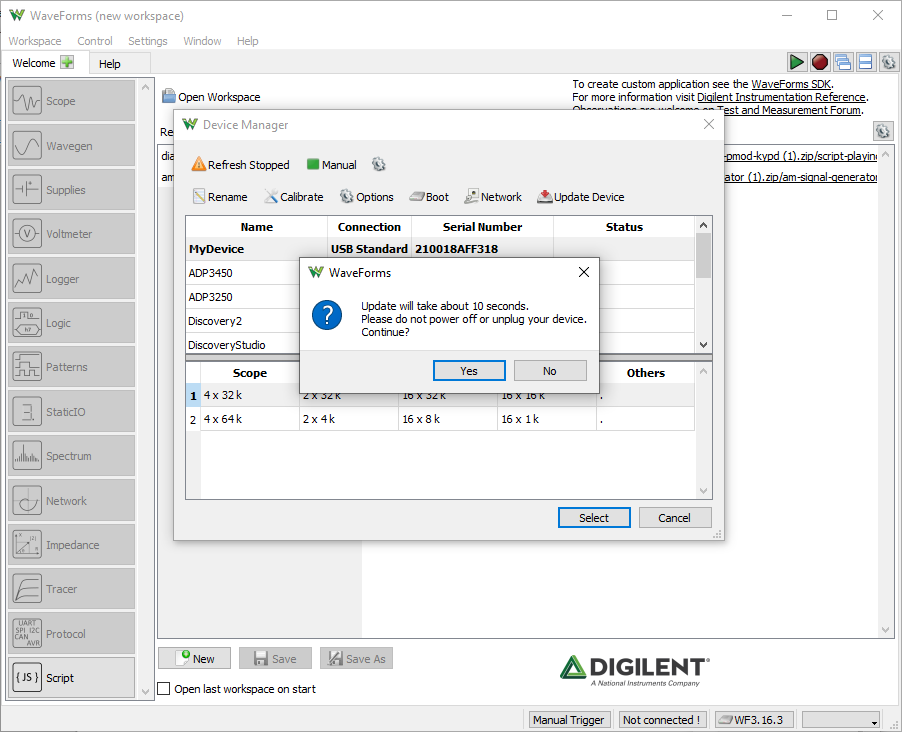This screenshot has width=902, height=732.
Task: Open the Settings menu
Action: coord(148,41)
